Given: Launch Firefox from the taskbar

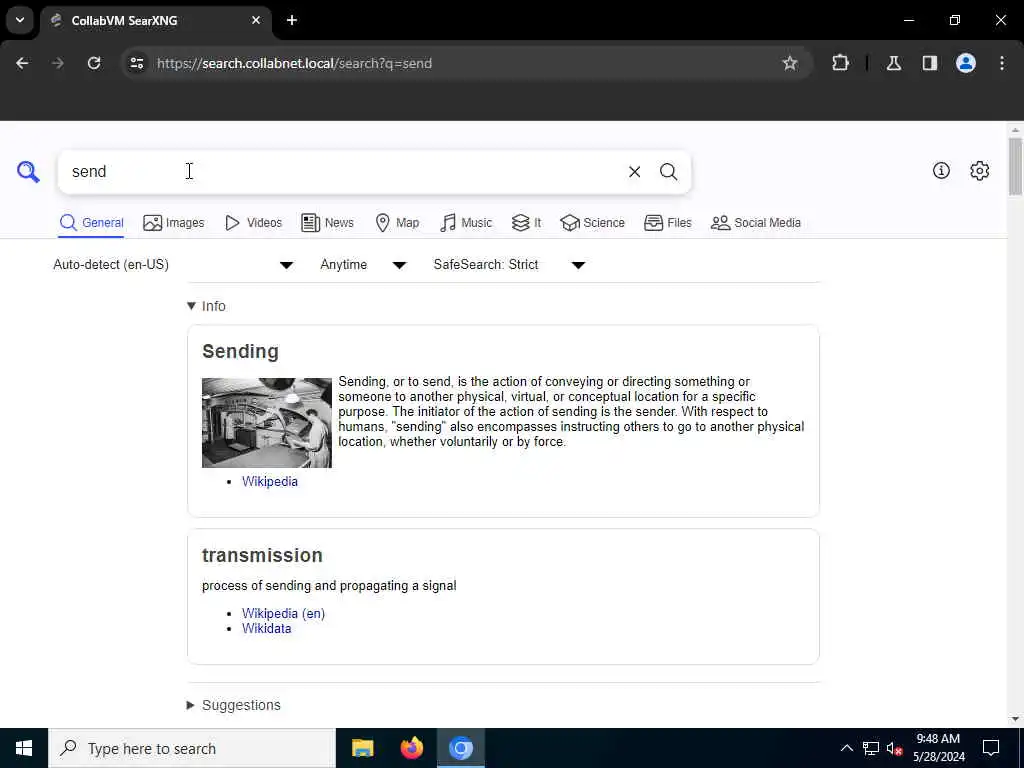Looking at the screenshot, I should click(x=411, y=748).
